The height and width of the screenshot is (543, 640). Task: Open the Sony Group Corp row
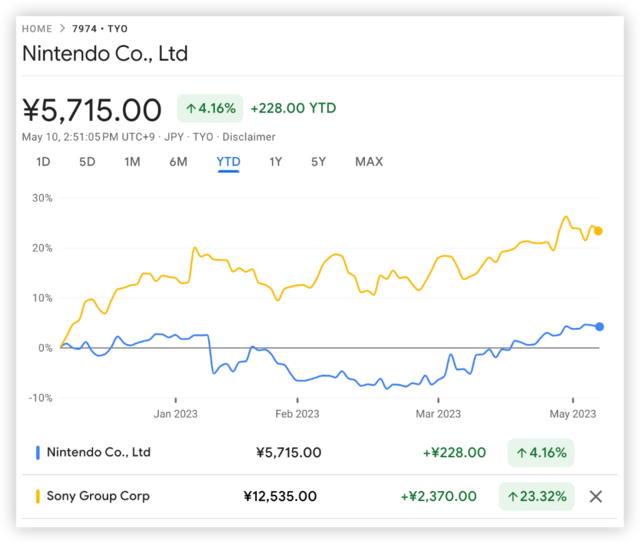[x=98, y=496]
